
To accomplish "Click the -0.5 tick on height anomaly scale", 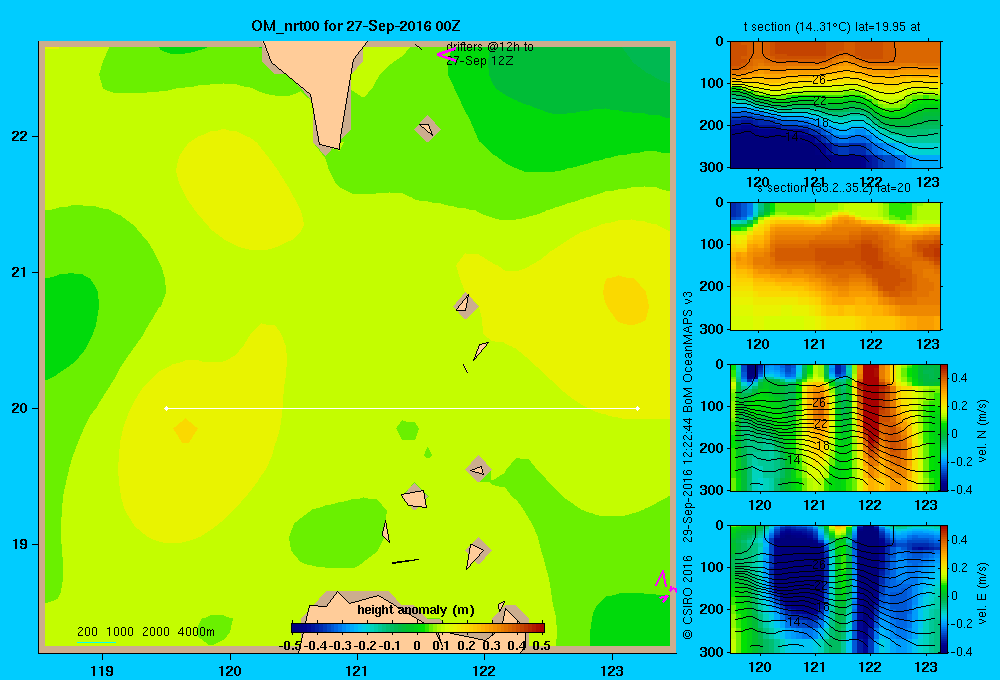I will click(x=290, y=646).
